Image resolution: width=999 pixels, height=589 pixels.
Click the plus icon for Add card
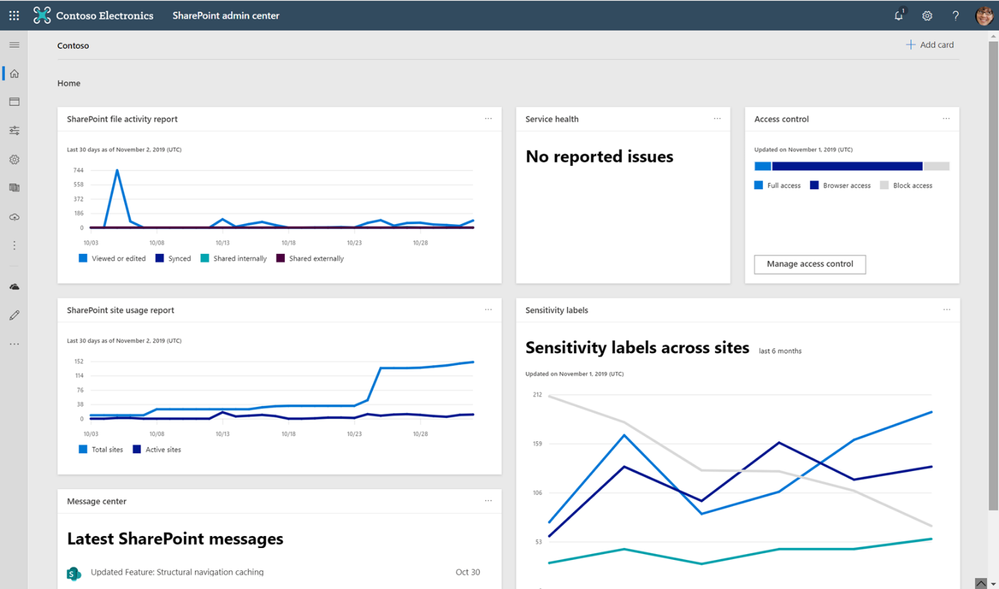910,45
